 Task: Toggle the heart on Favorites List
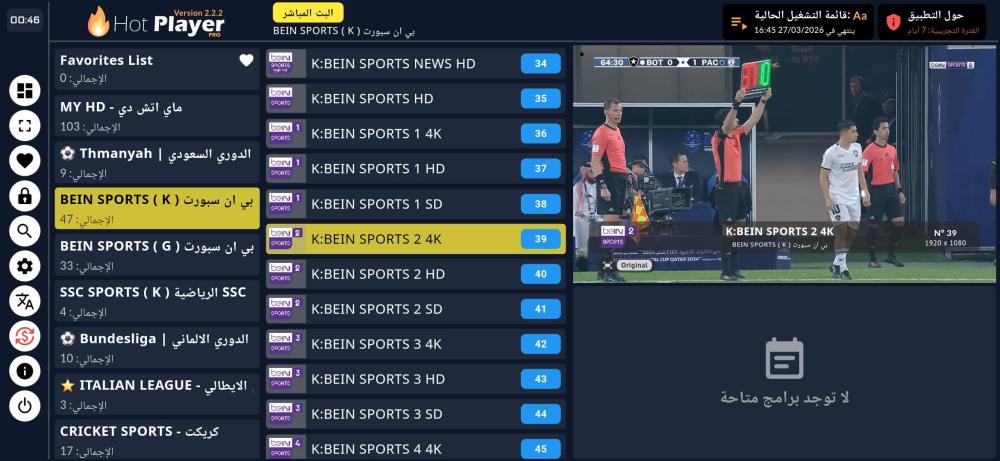tap(246, 60)
